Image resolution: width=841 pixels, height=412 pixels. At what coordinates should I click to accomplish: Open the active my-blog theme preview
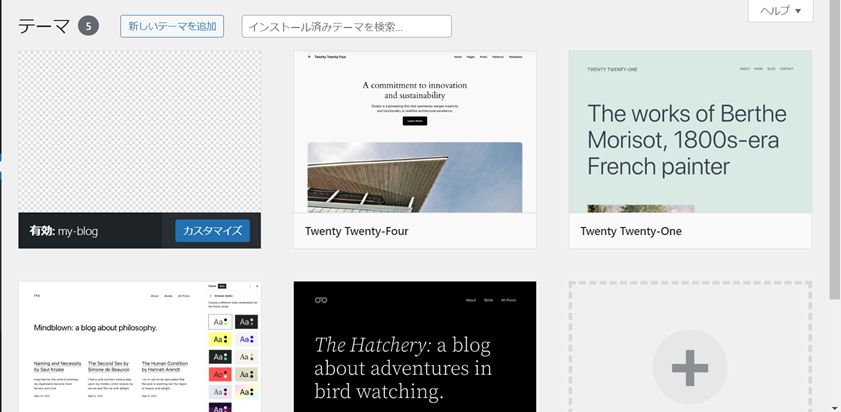(x=139, y=132)
